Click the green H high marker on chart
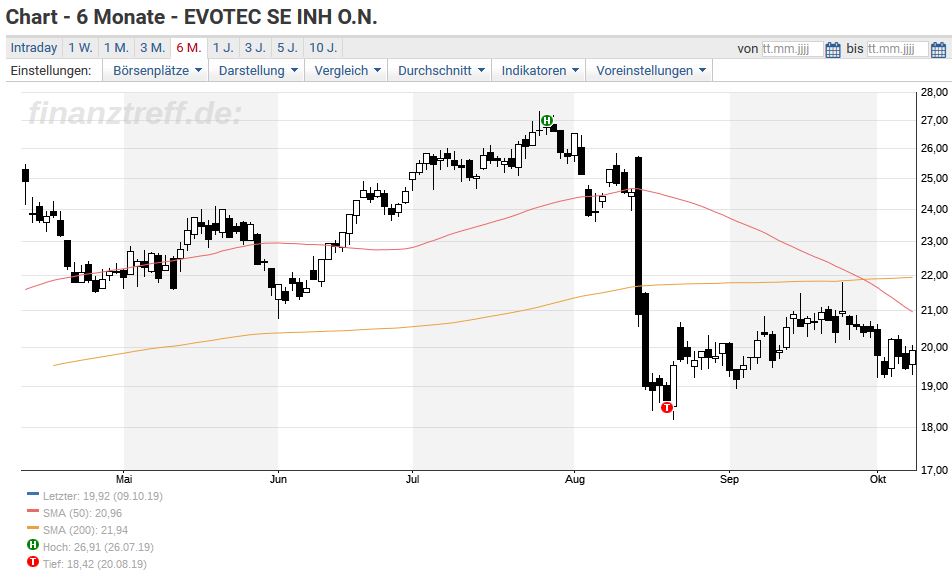This screenshot has height=580, width=952. [547, 120]
